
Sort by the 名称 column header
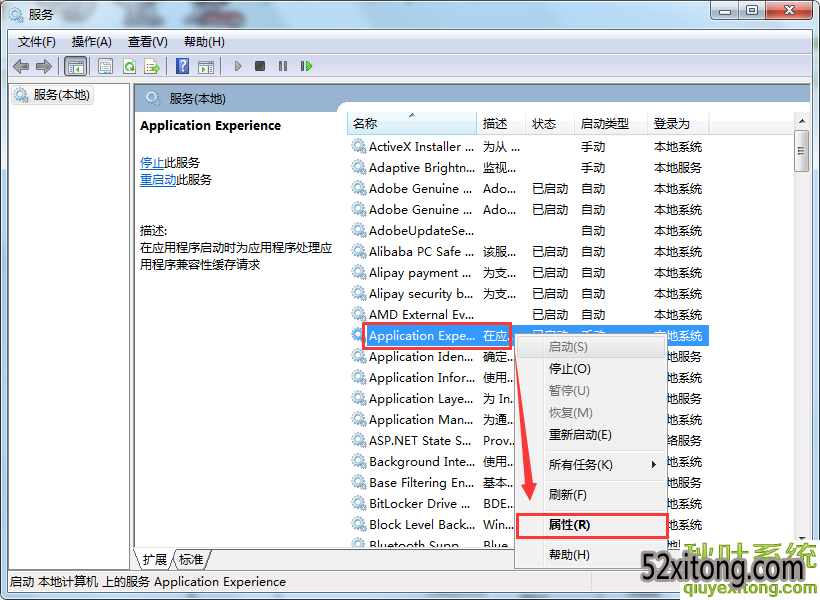click(x=412, y=123)
